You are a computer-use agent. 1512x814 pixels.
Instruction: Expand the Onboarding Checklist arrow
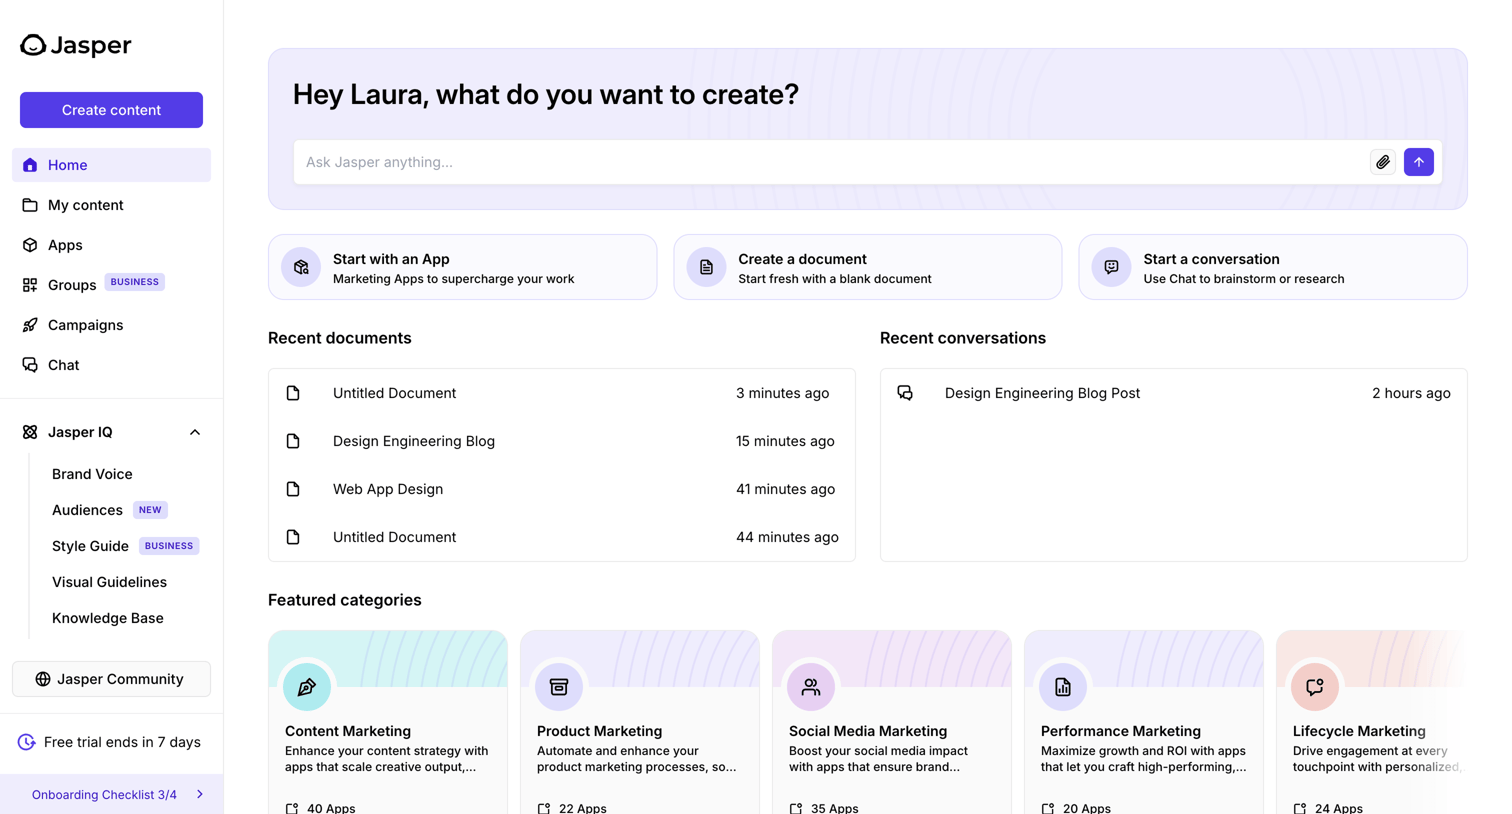coord(200,795)
